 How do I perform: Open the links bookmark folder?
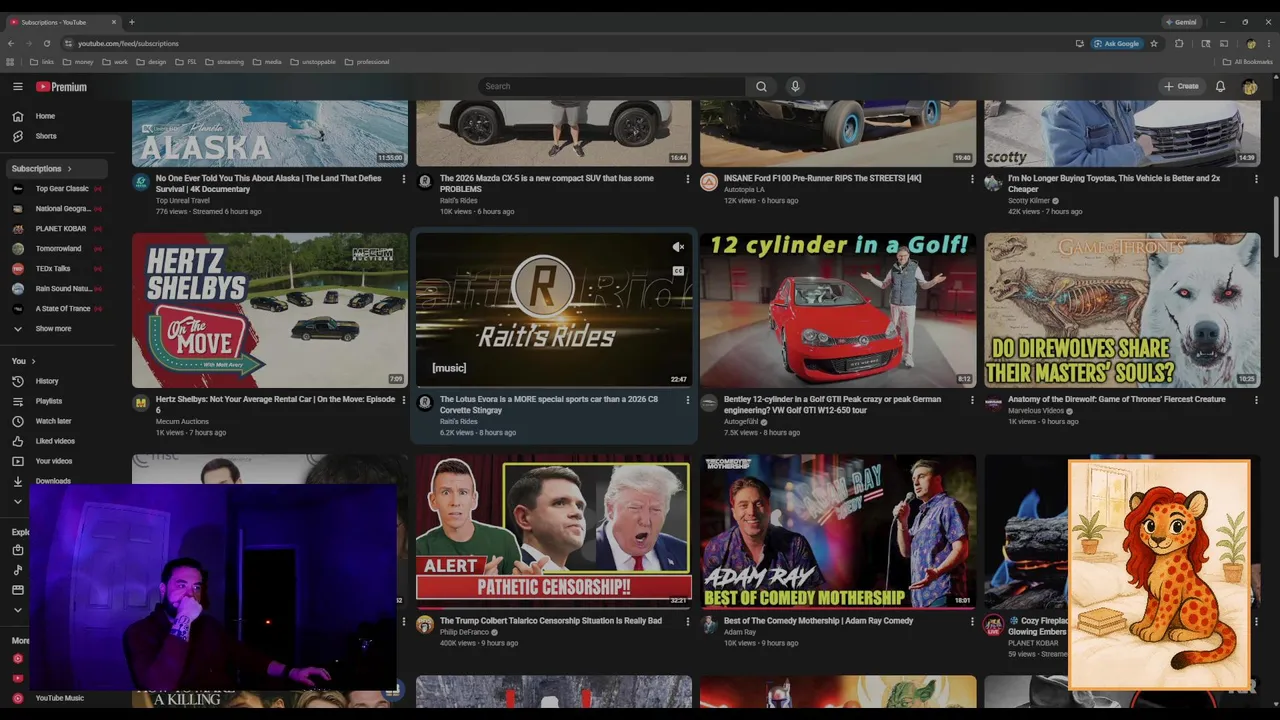click(41, 62)
